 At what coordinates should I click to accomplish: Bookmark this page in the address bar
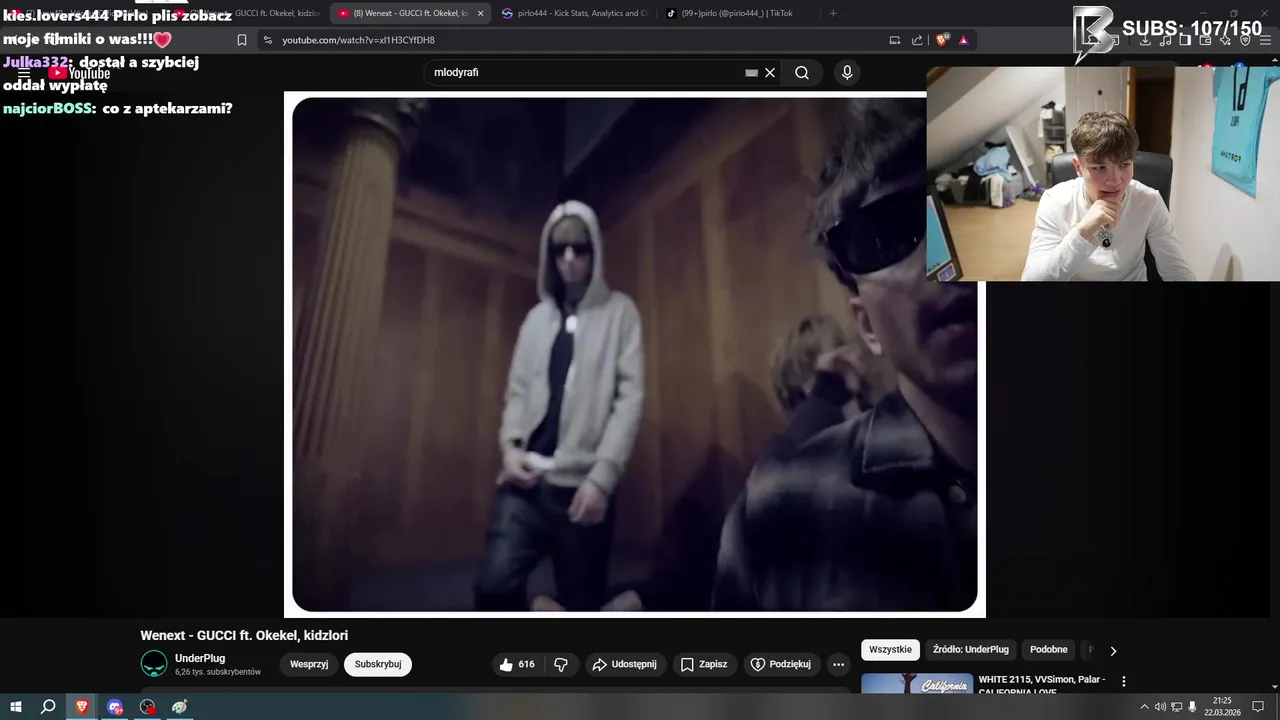click(242, 40)
